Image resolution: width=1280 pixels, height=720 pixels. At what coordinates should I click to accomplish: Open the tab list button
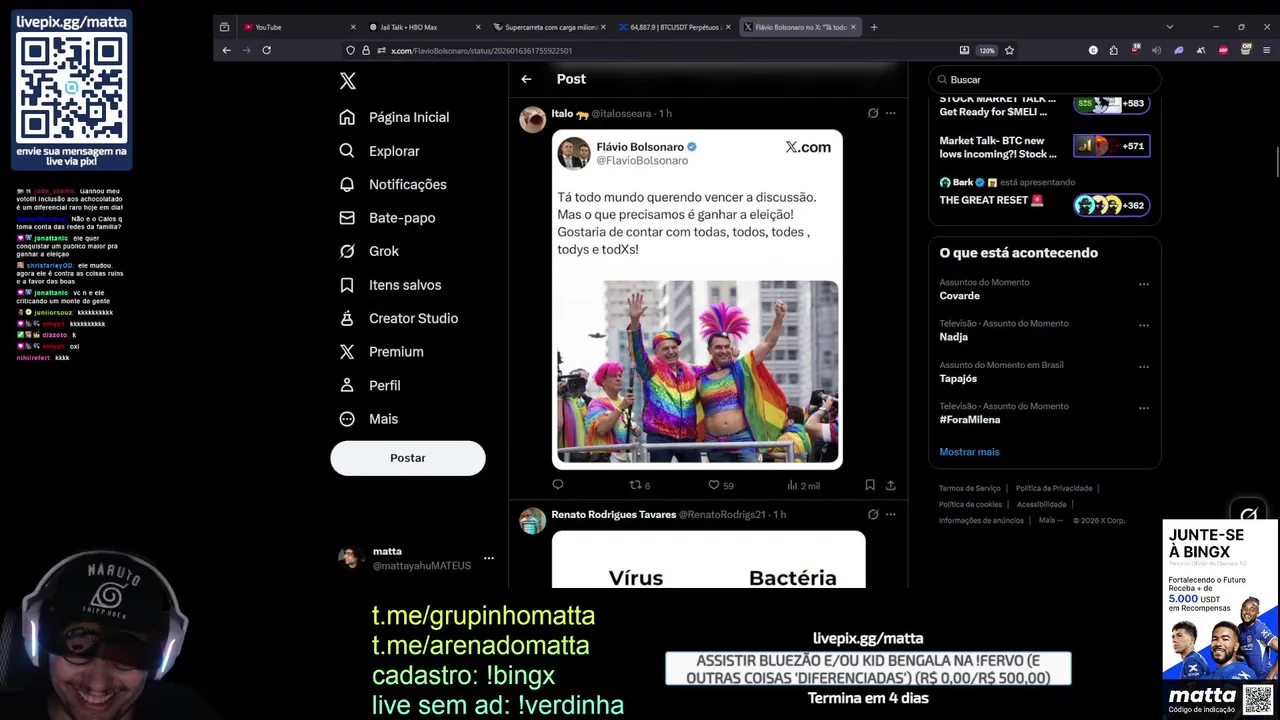pos(225,27)
